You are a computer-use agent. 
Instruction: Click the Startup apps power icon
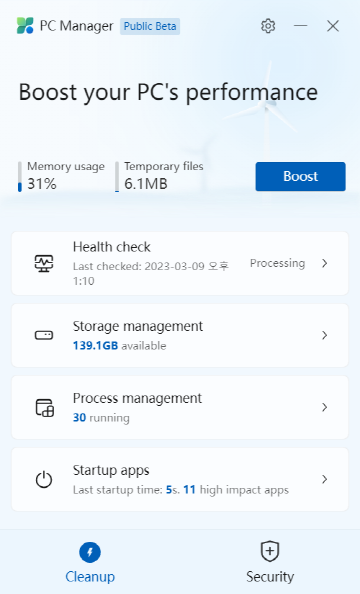click(x=44, y=479)
